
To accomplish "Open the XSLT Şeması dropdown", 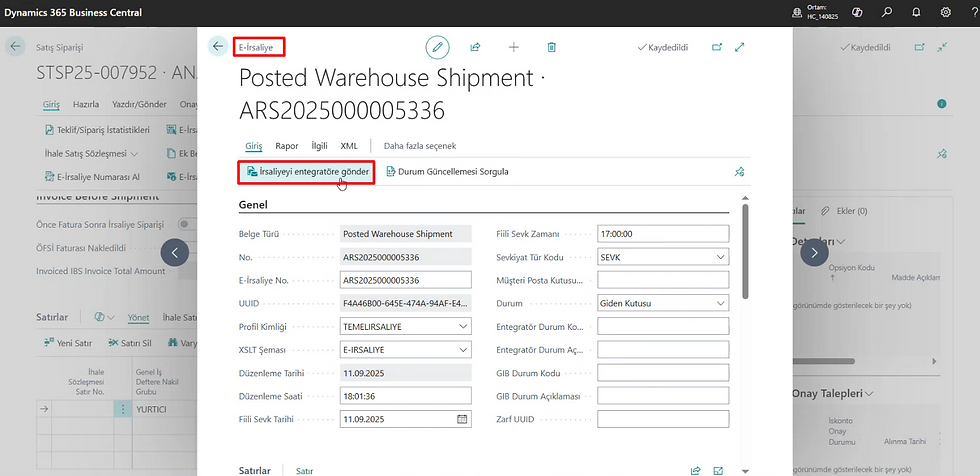I will click(x=463, y=350).
